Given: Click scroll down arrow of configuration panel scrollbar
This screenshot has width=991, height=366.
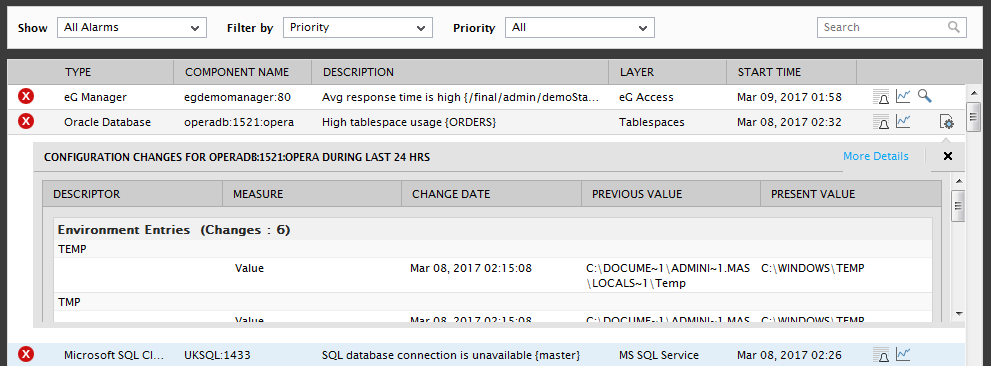Looking at the screenshot, I should click(x=958, y=313).
